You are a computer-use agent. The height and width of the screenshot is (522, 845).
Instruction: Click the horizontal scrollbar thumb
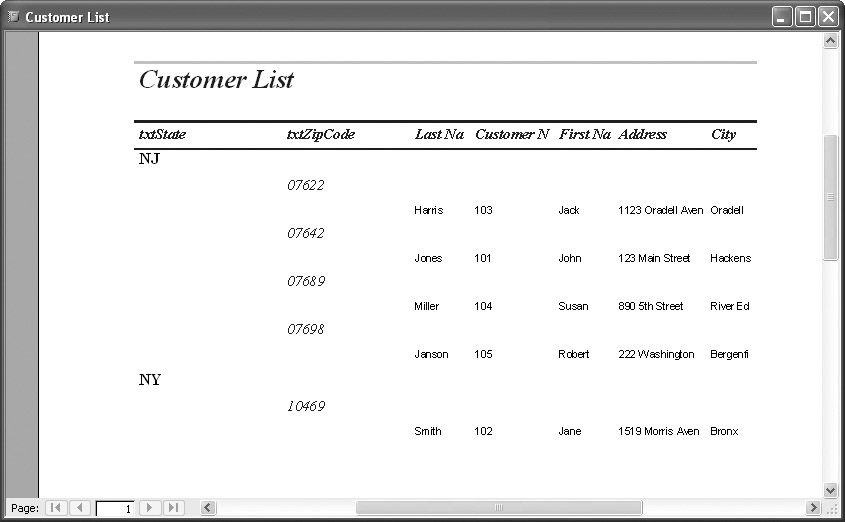click(498, 508)
